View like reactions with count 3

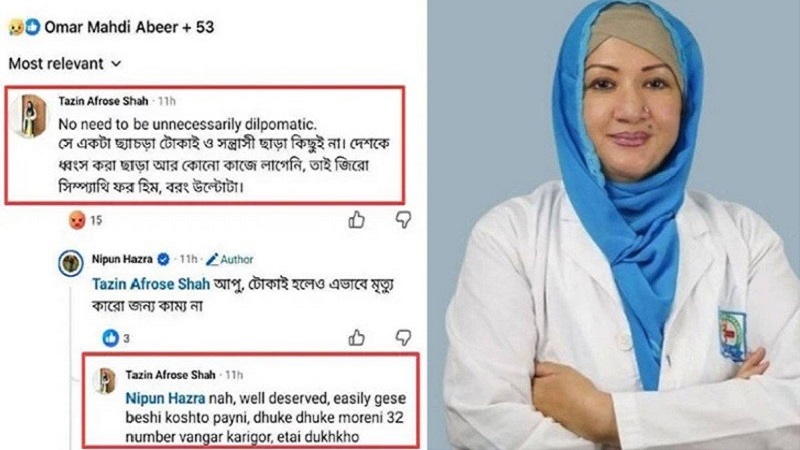pyautogui.click(x=116, y=338)
